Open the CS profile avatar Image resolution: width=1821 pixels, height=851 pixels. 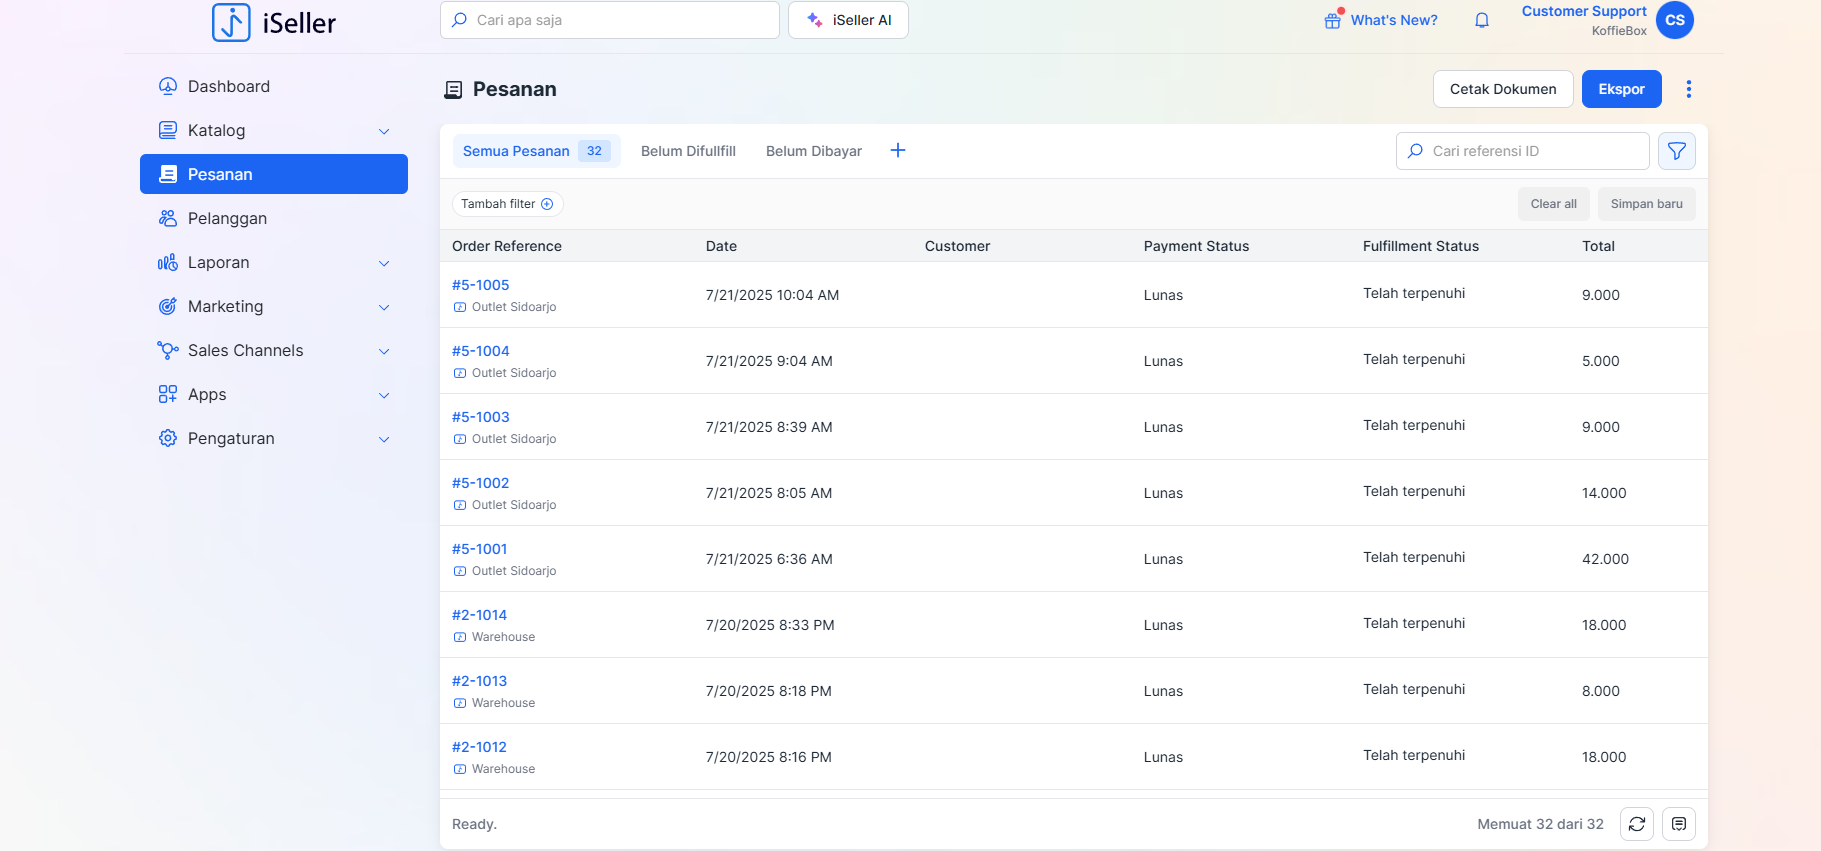[1675, 20]
